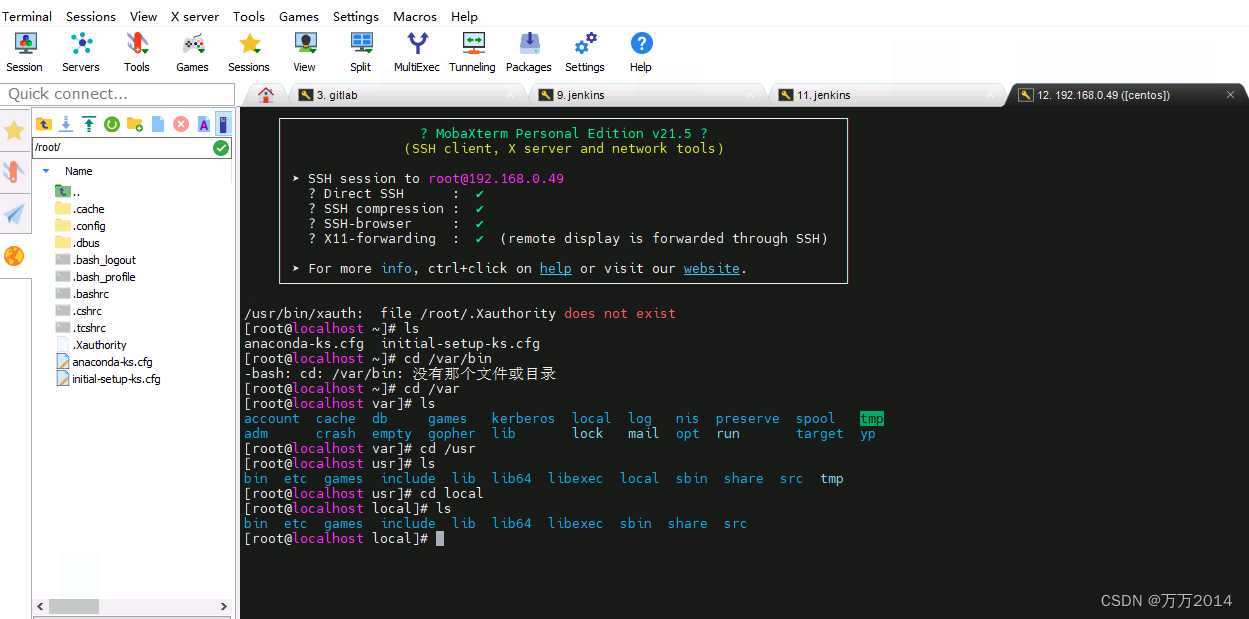Select the .bash_logout file
The width and height of the screenshot is (1249, 619).
click(96, 260)
